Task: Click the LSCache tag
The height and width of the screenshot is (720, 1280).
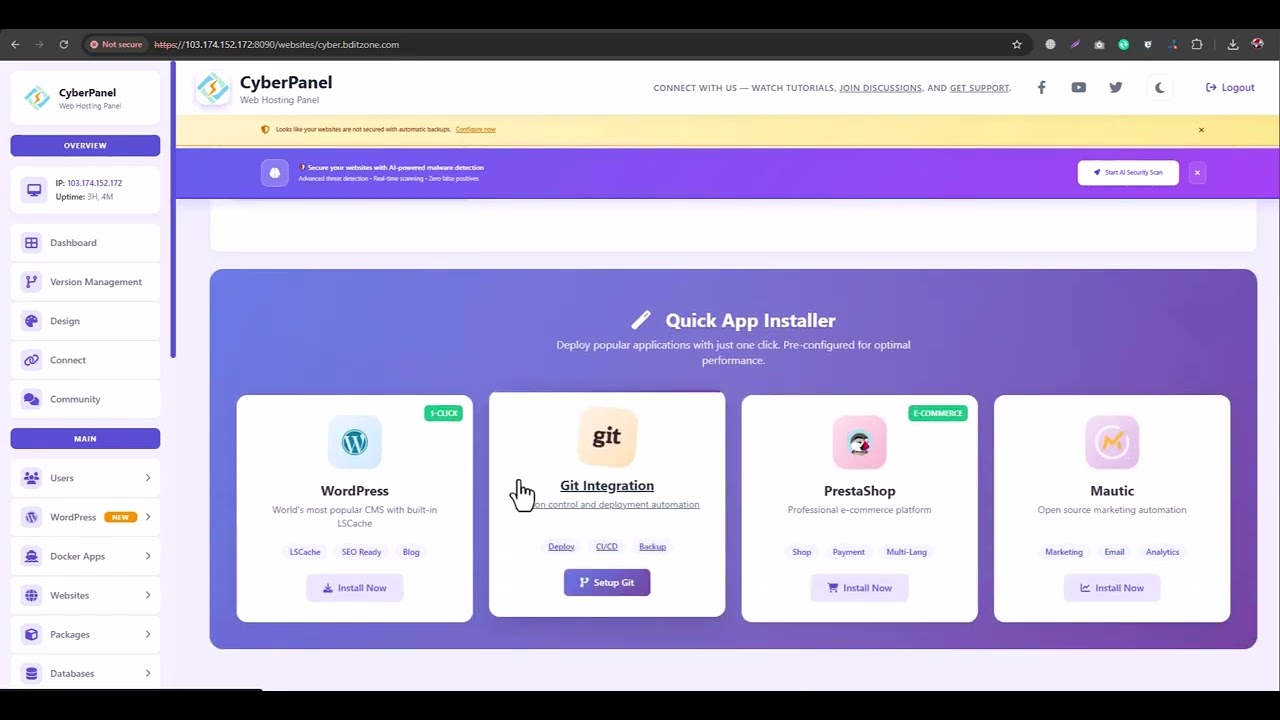Action: [x=305, y=552]
